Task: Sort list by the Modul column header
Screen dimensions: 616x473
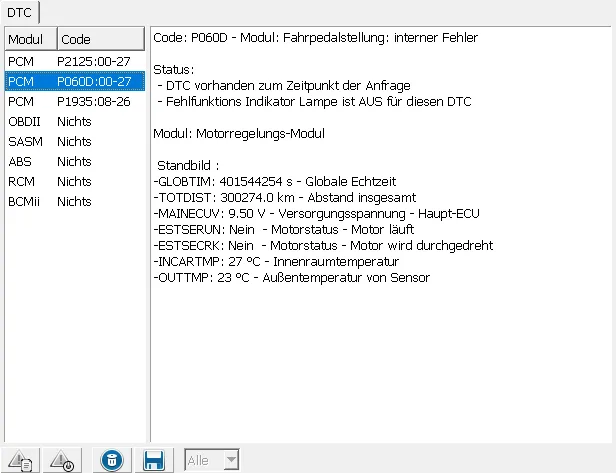Action: 29,39
